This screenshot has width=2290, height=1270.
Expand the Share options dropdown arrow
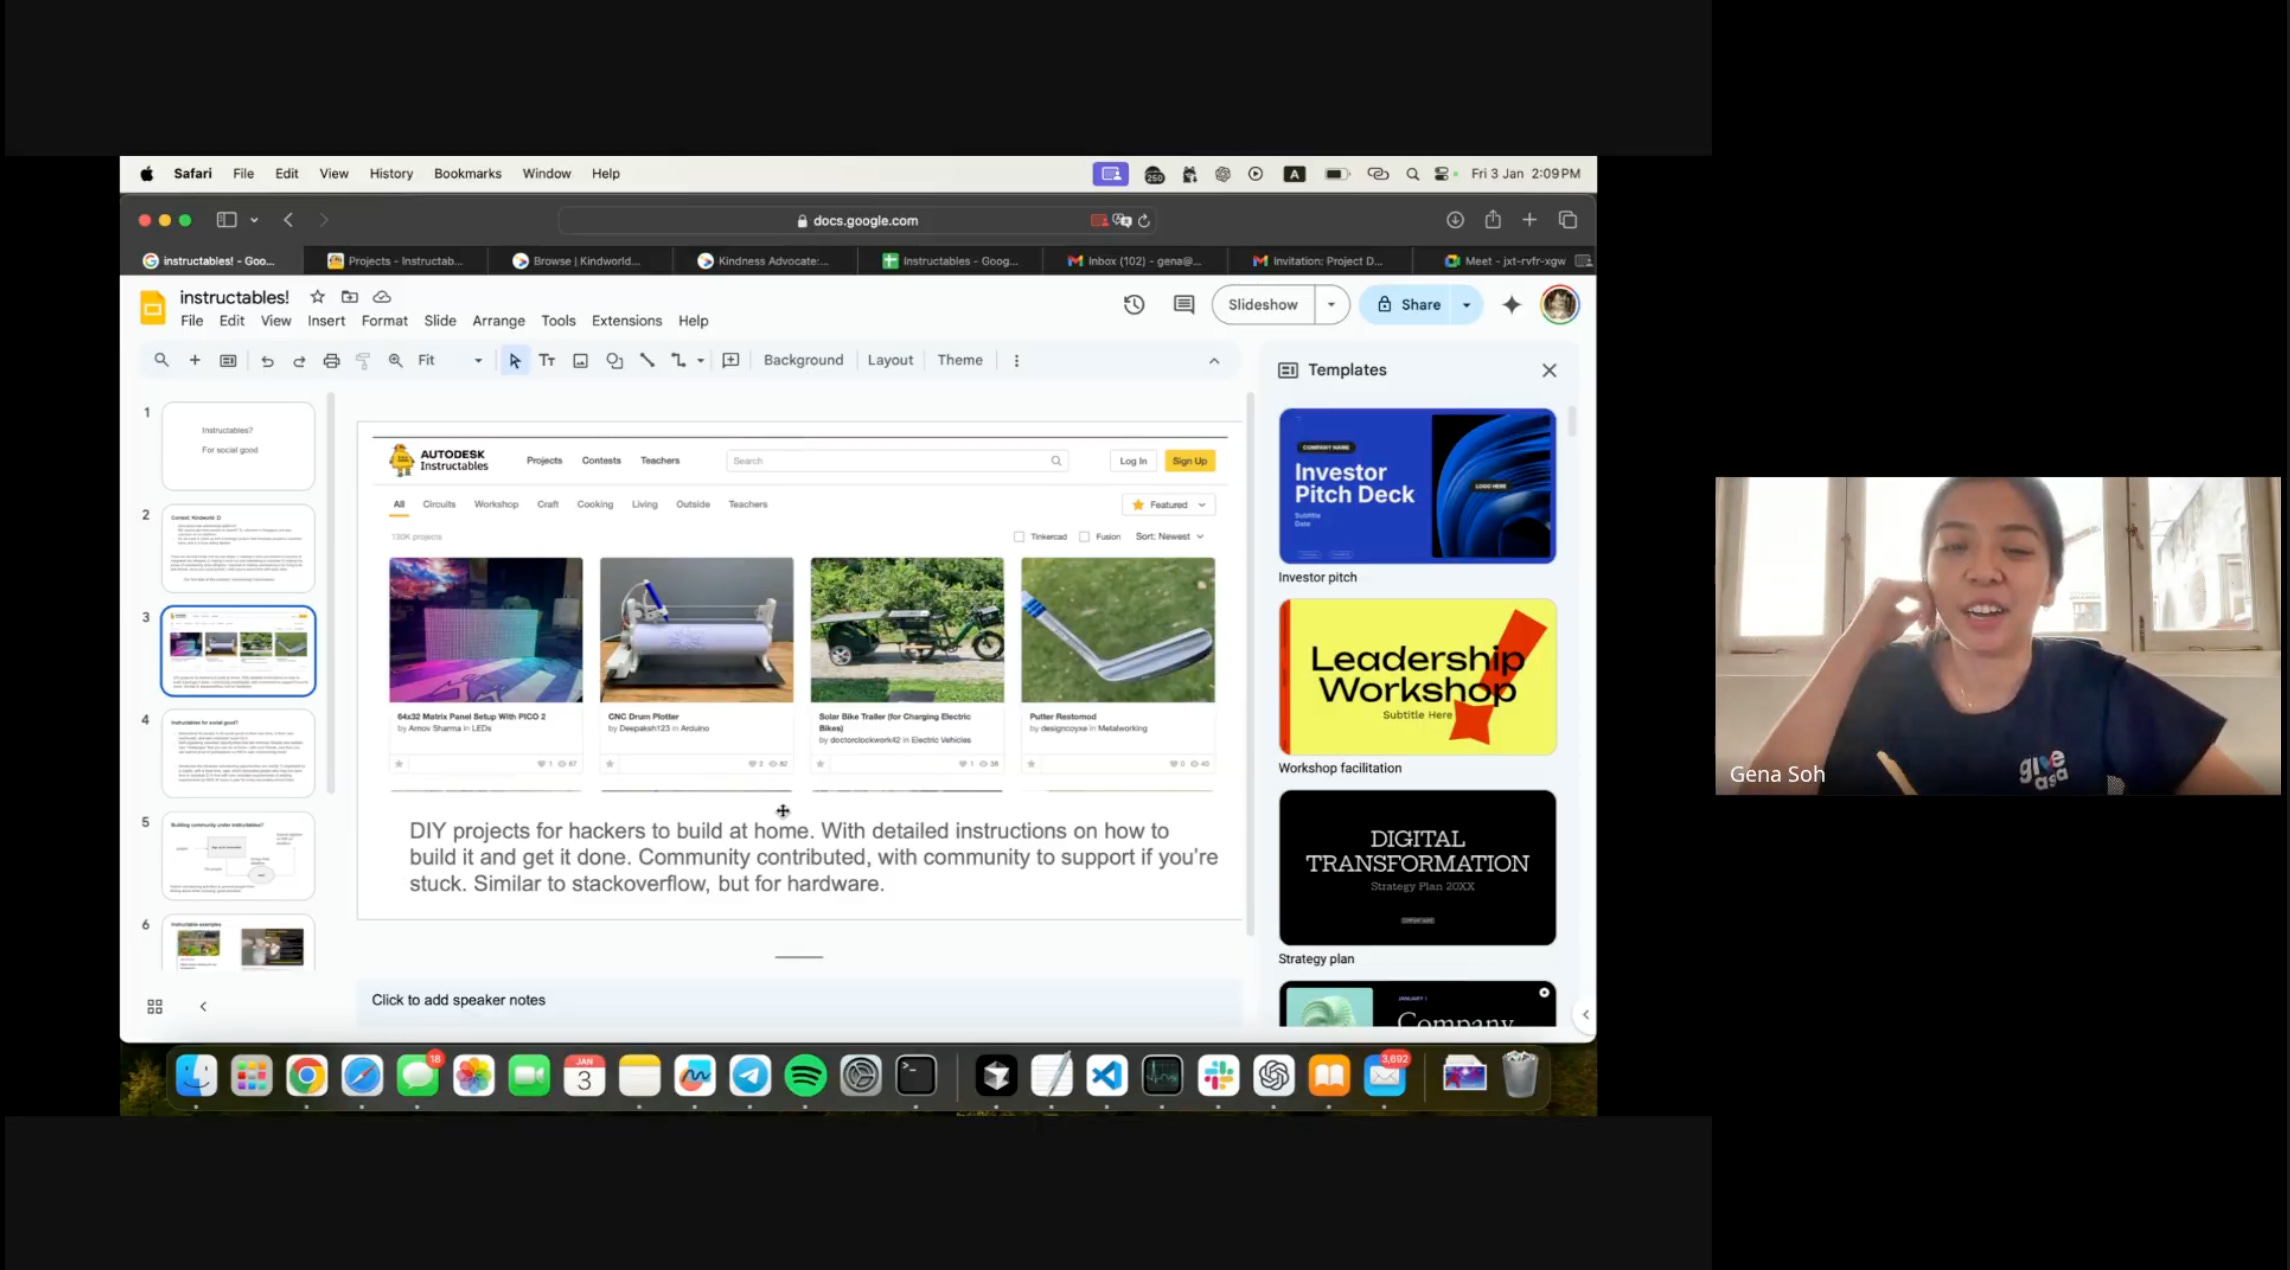[x=1467, y=305]
